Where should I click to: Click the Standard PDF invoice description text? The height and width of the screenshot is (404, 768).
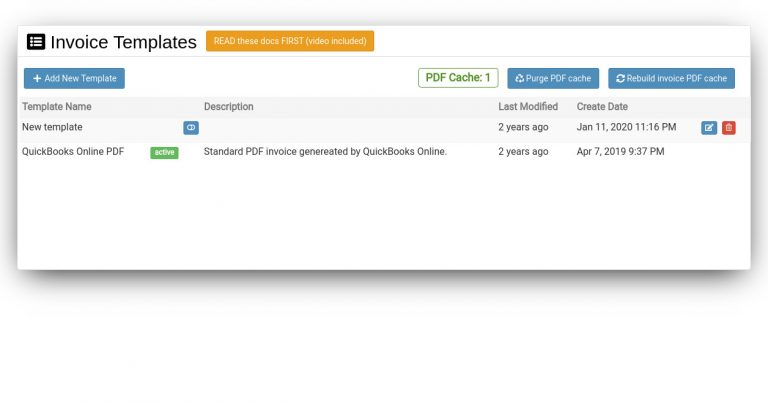pos(325,152)
